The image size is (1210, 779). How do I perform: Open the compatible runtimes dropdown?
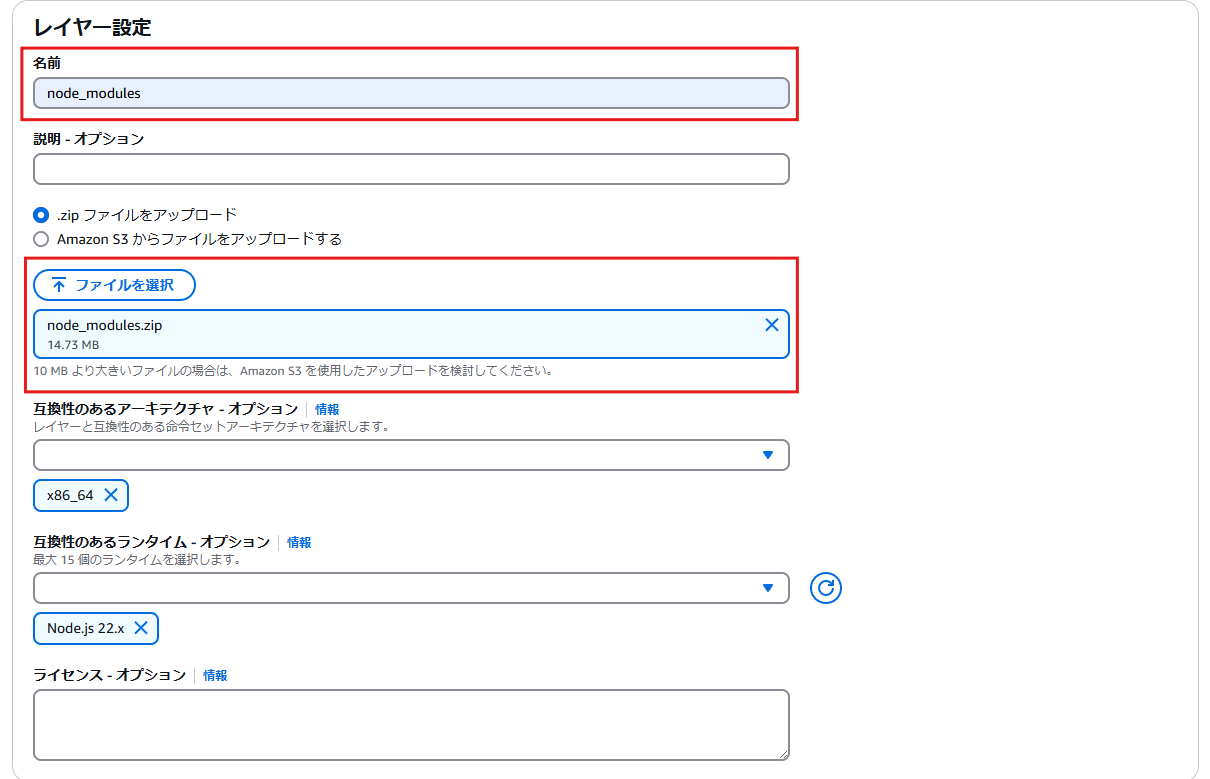pos(411,588)
